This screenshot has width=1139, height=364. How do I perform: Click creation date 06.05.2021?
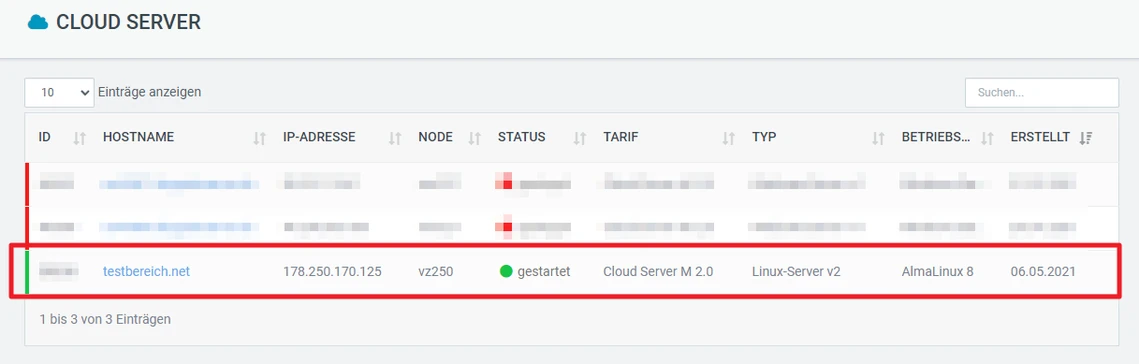tap(1043, 272)
